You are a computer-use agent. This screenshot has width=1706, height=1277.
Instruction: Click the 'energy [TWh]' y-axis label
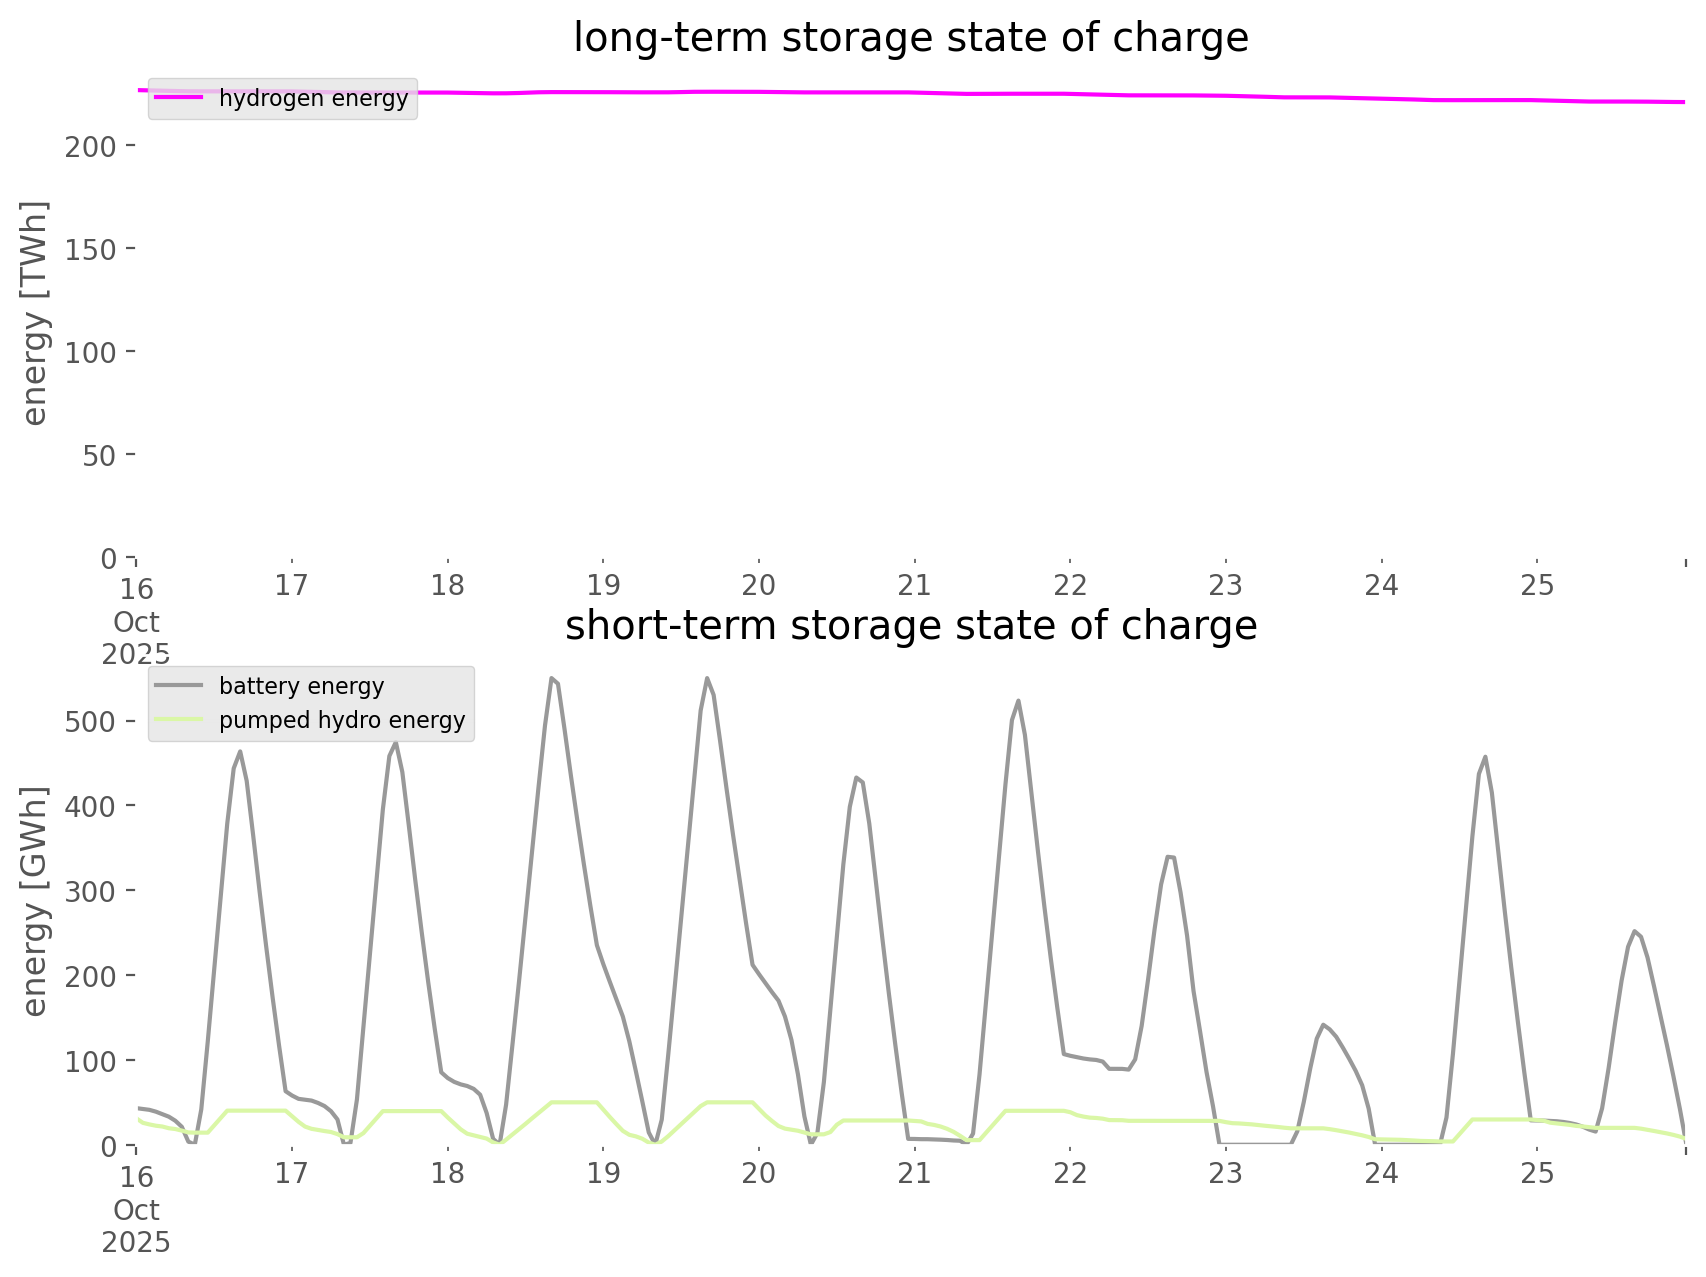(35, 313)
